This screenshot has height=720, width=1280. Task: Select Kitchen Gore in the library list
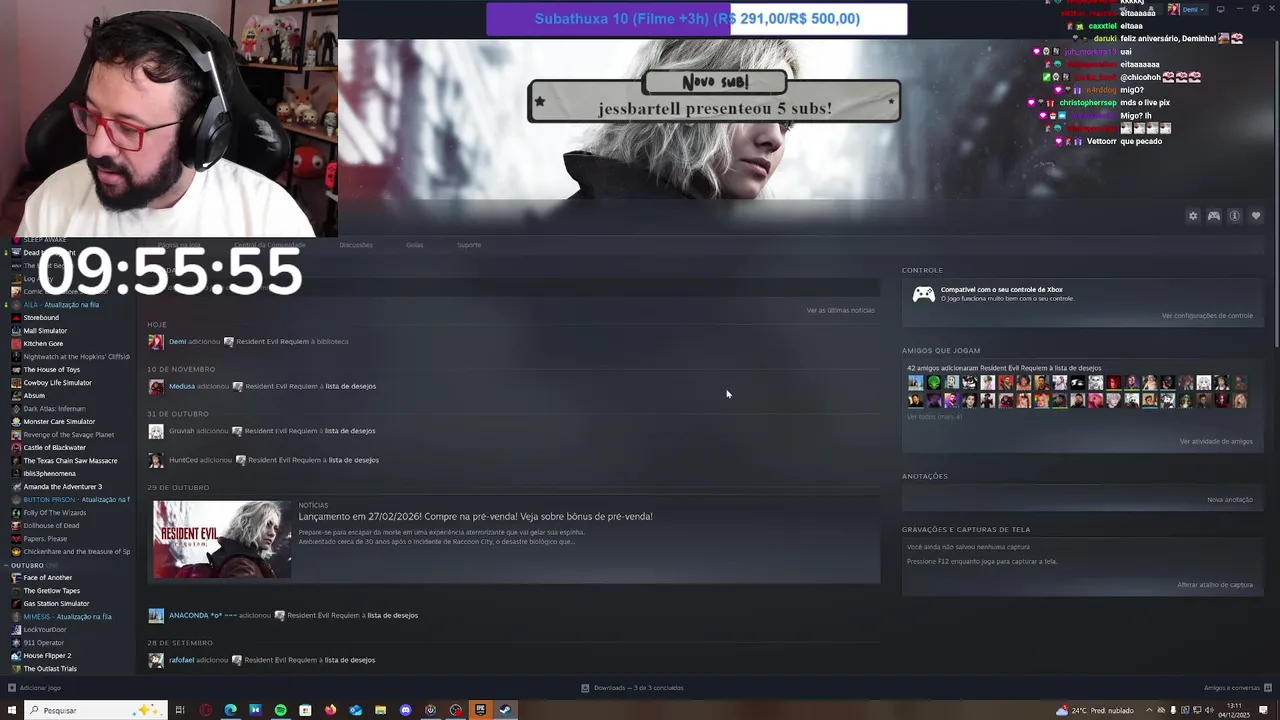tap(43, 344)
